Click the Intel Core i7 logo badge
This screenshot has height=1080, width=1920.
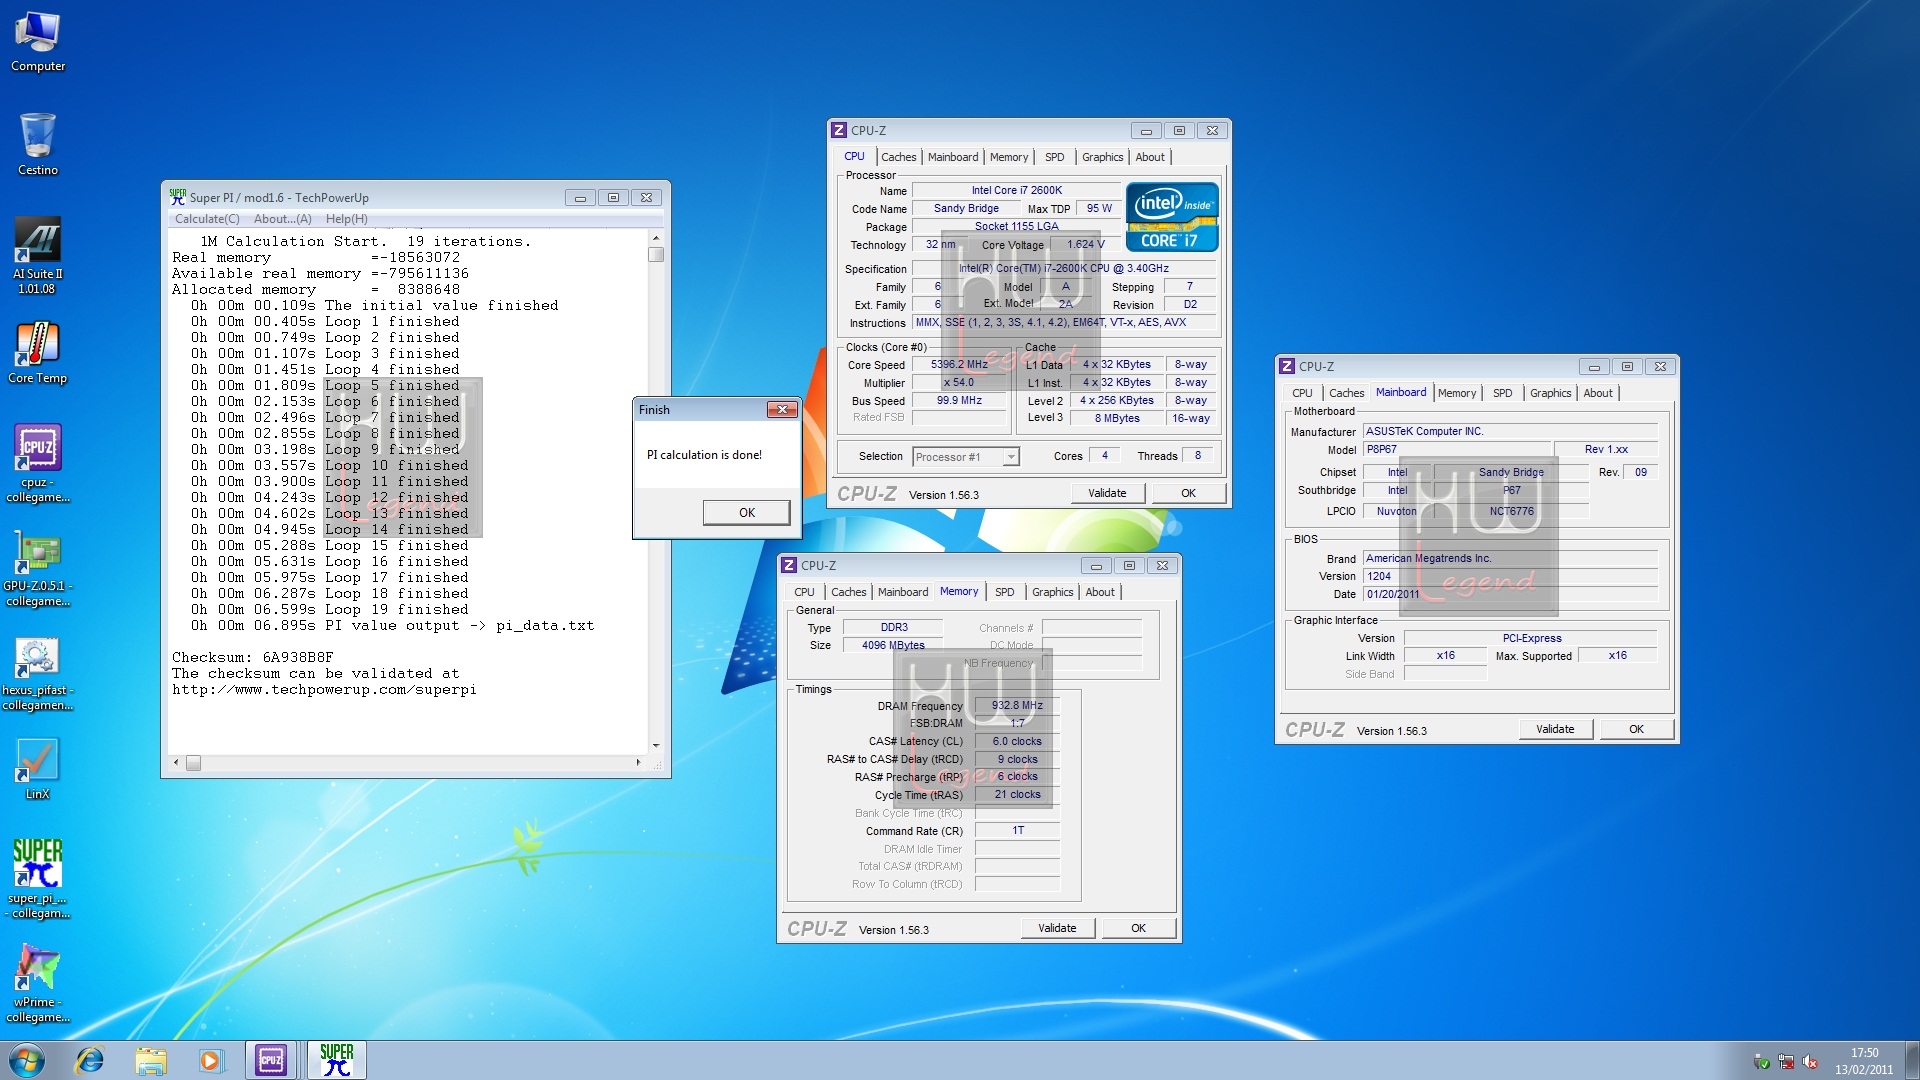pos(1172,216)
